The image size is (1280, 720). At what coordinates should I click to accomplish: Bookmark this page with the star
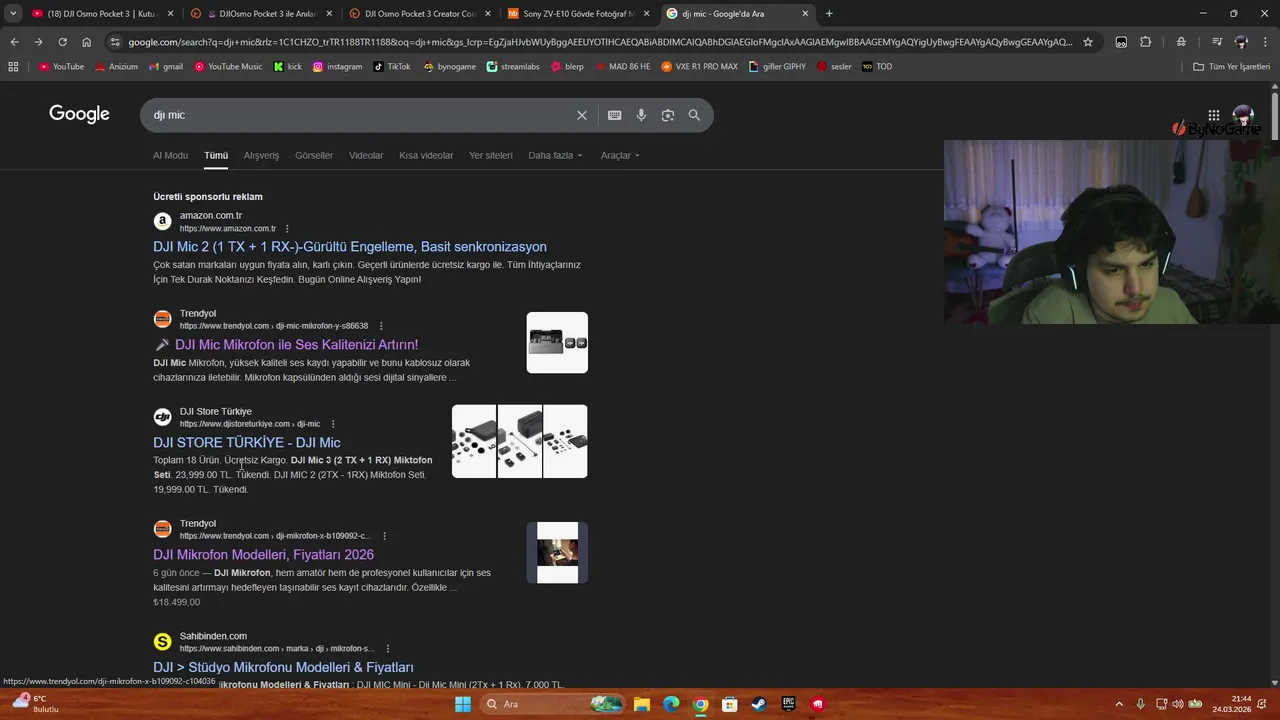coord(1088,42)
